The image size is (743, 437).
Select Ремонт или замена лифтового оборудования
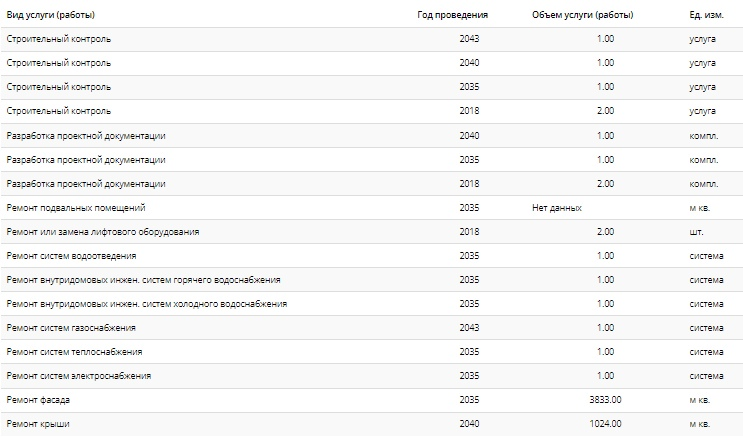pos(372,232)
